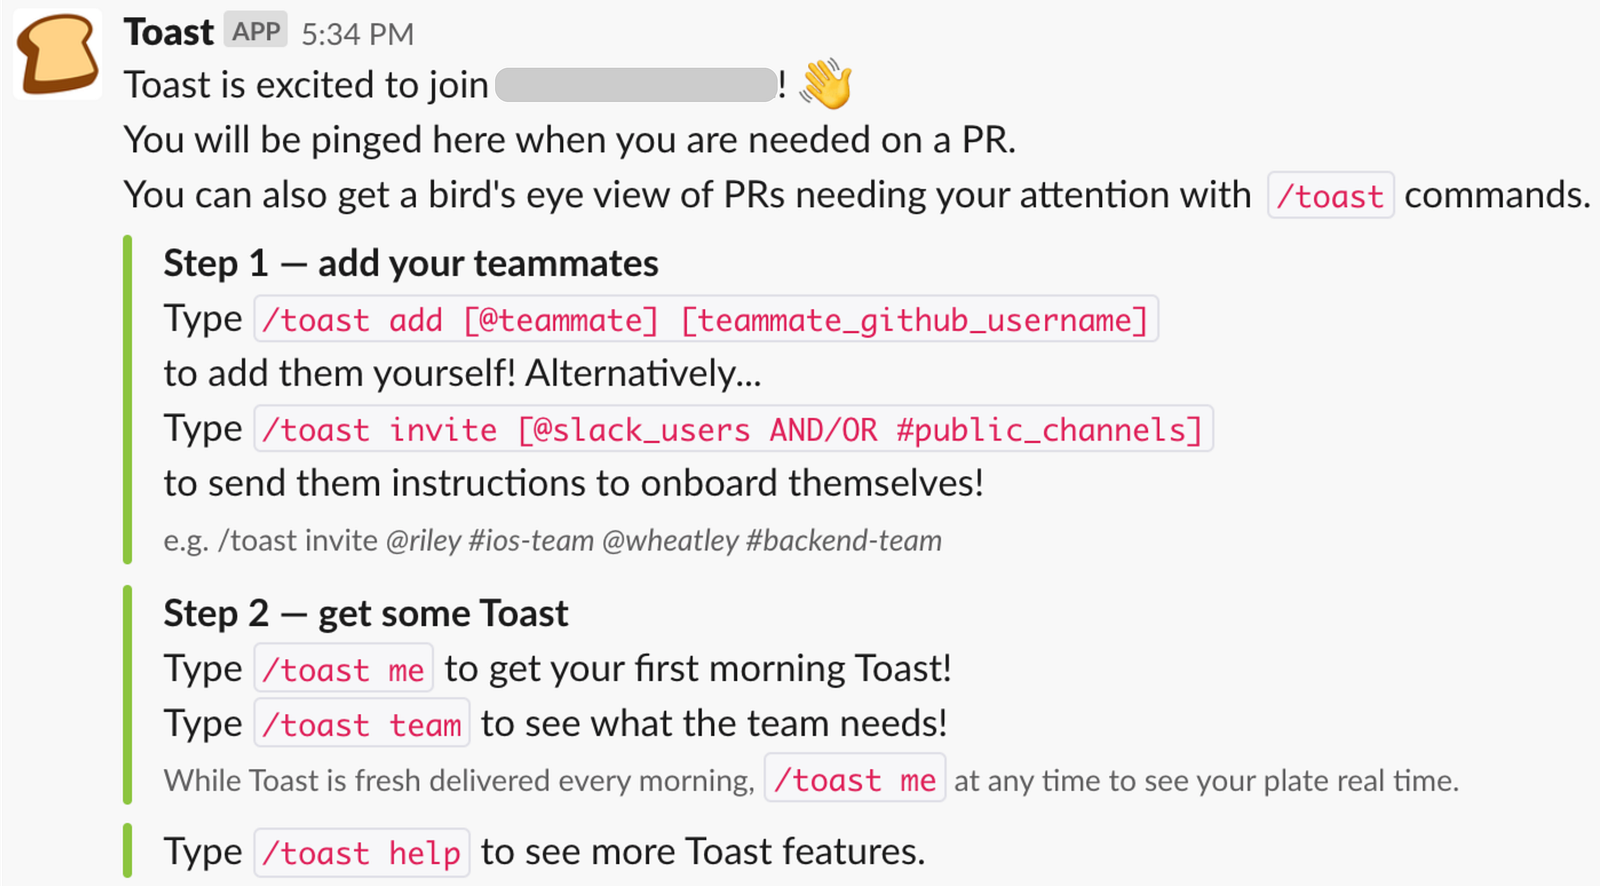Click the /toast invite command code block
This screenshot has width=1600, height=886.
point(732,430)
